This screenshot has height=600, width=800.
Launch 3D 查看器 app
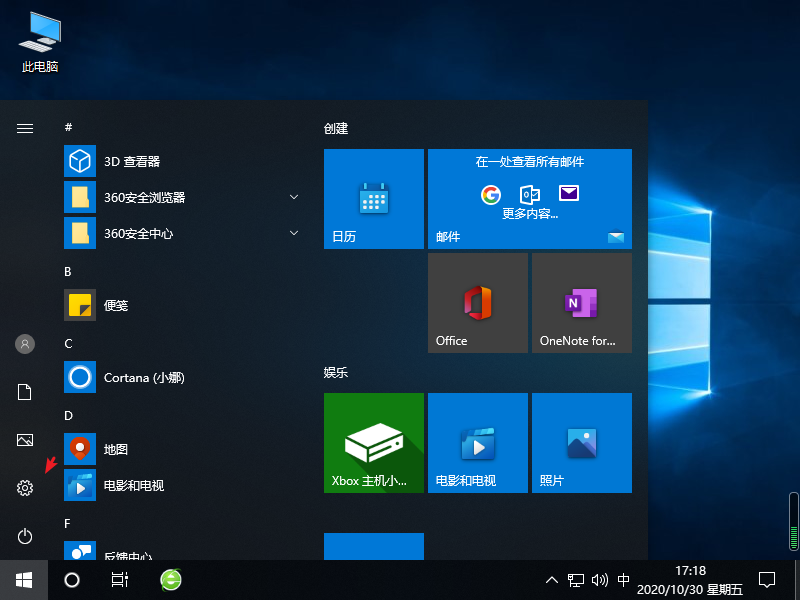(x=132, y=161)
